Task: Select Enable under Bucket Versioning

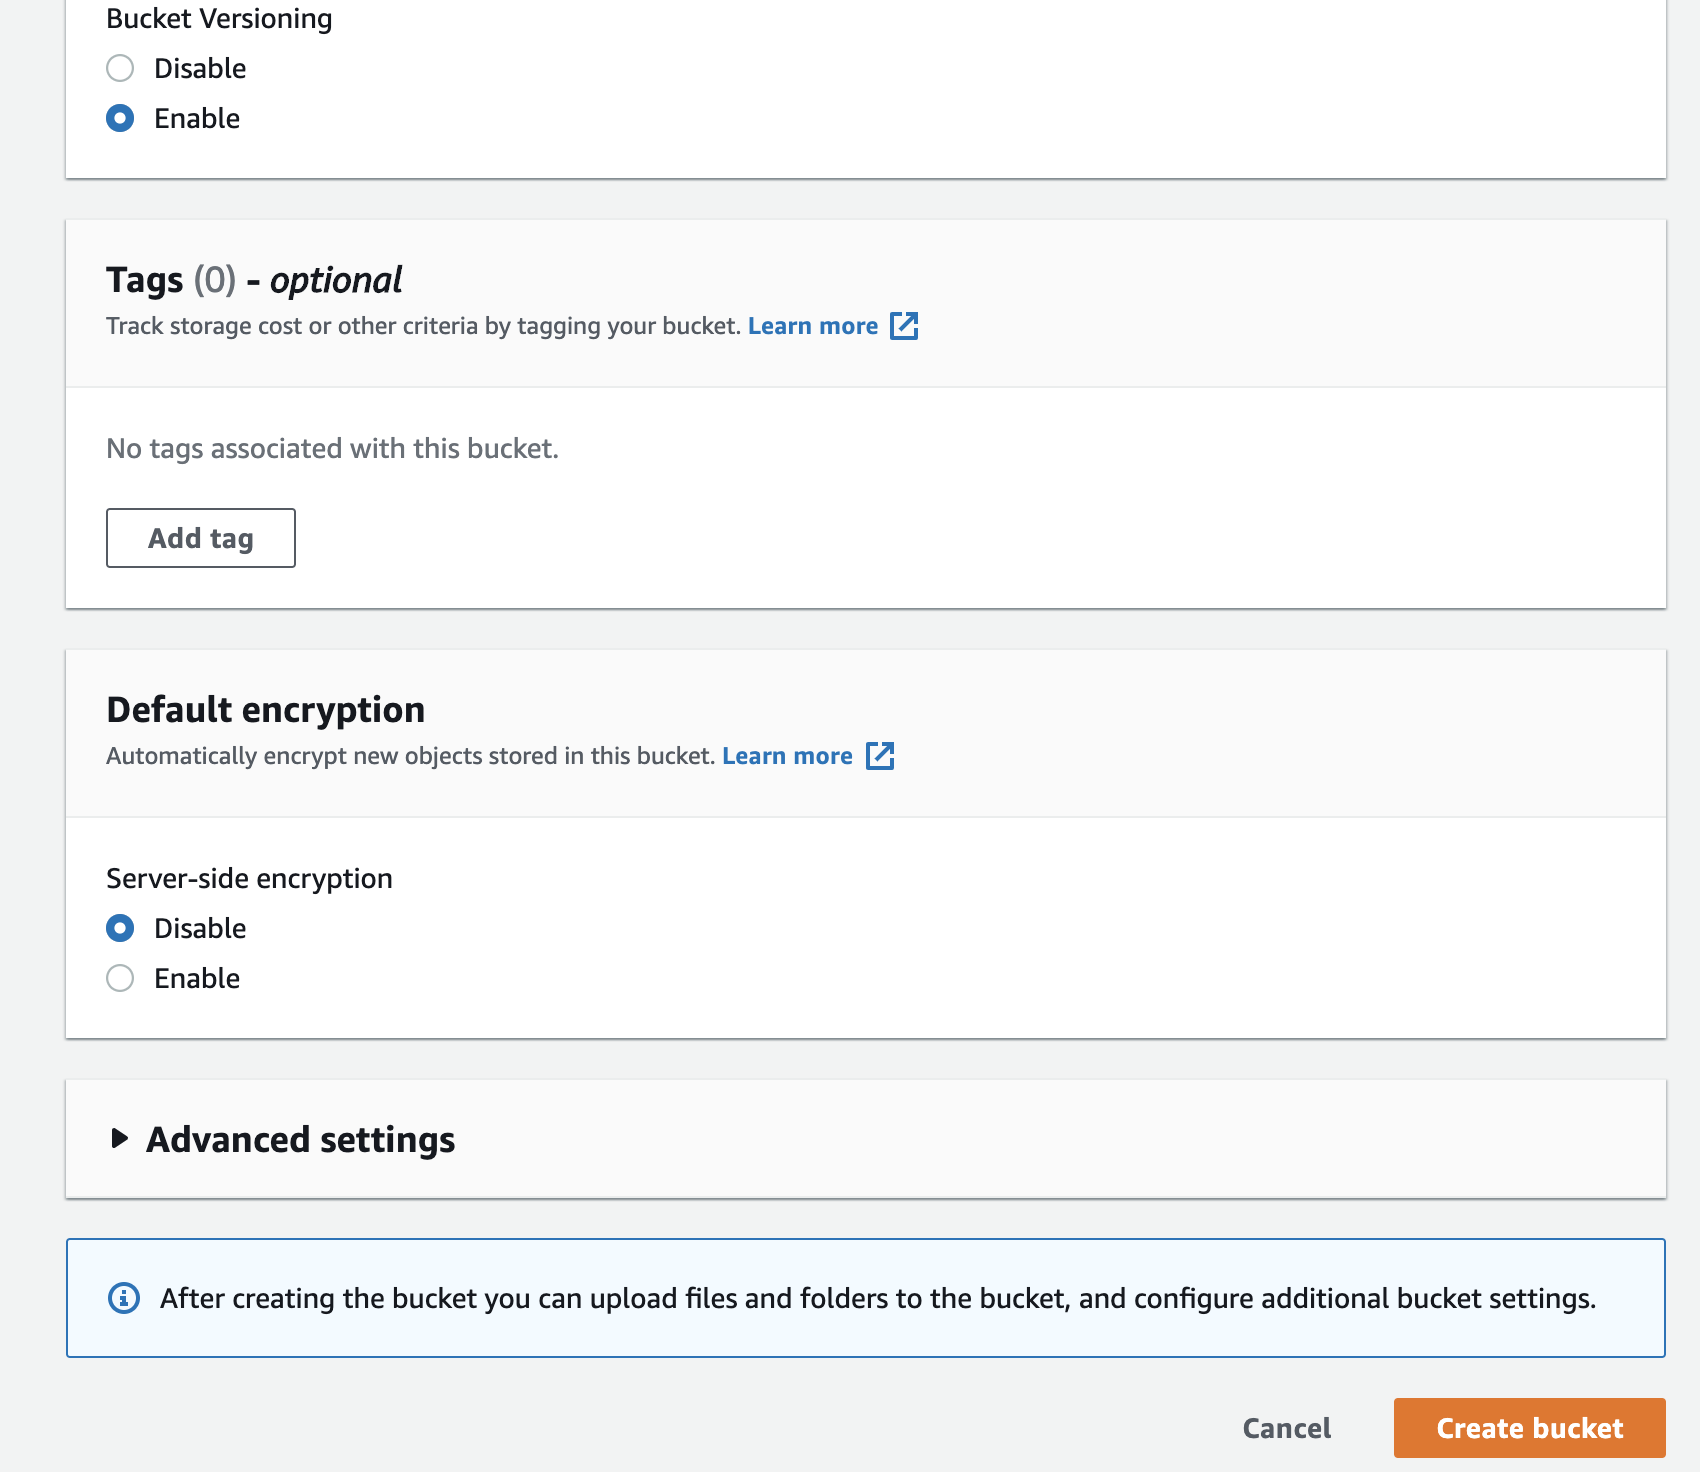Action: [120, 118]
